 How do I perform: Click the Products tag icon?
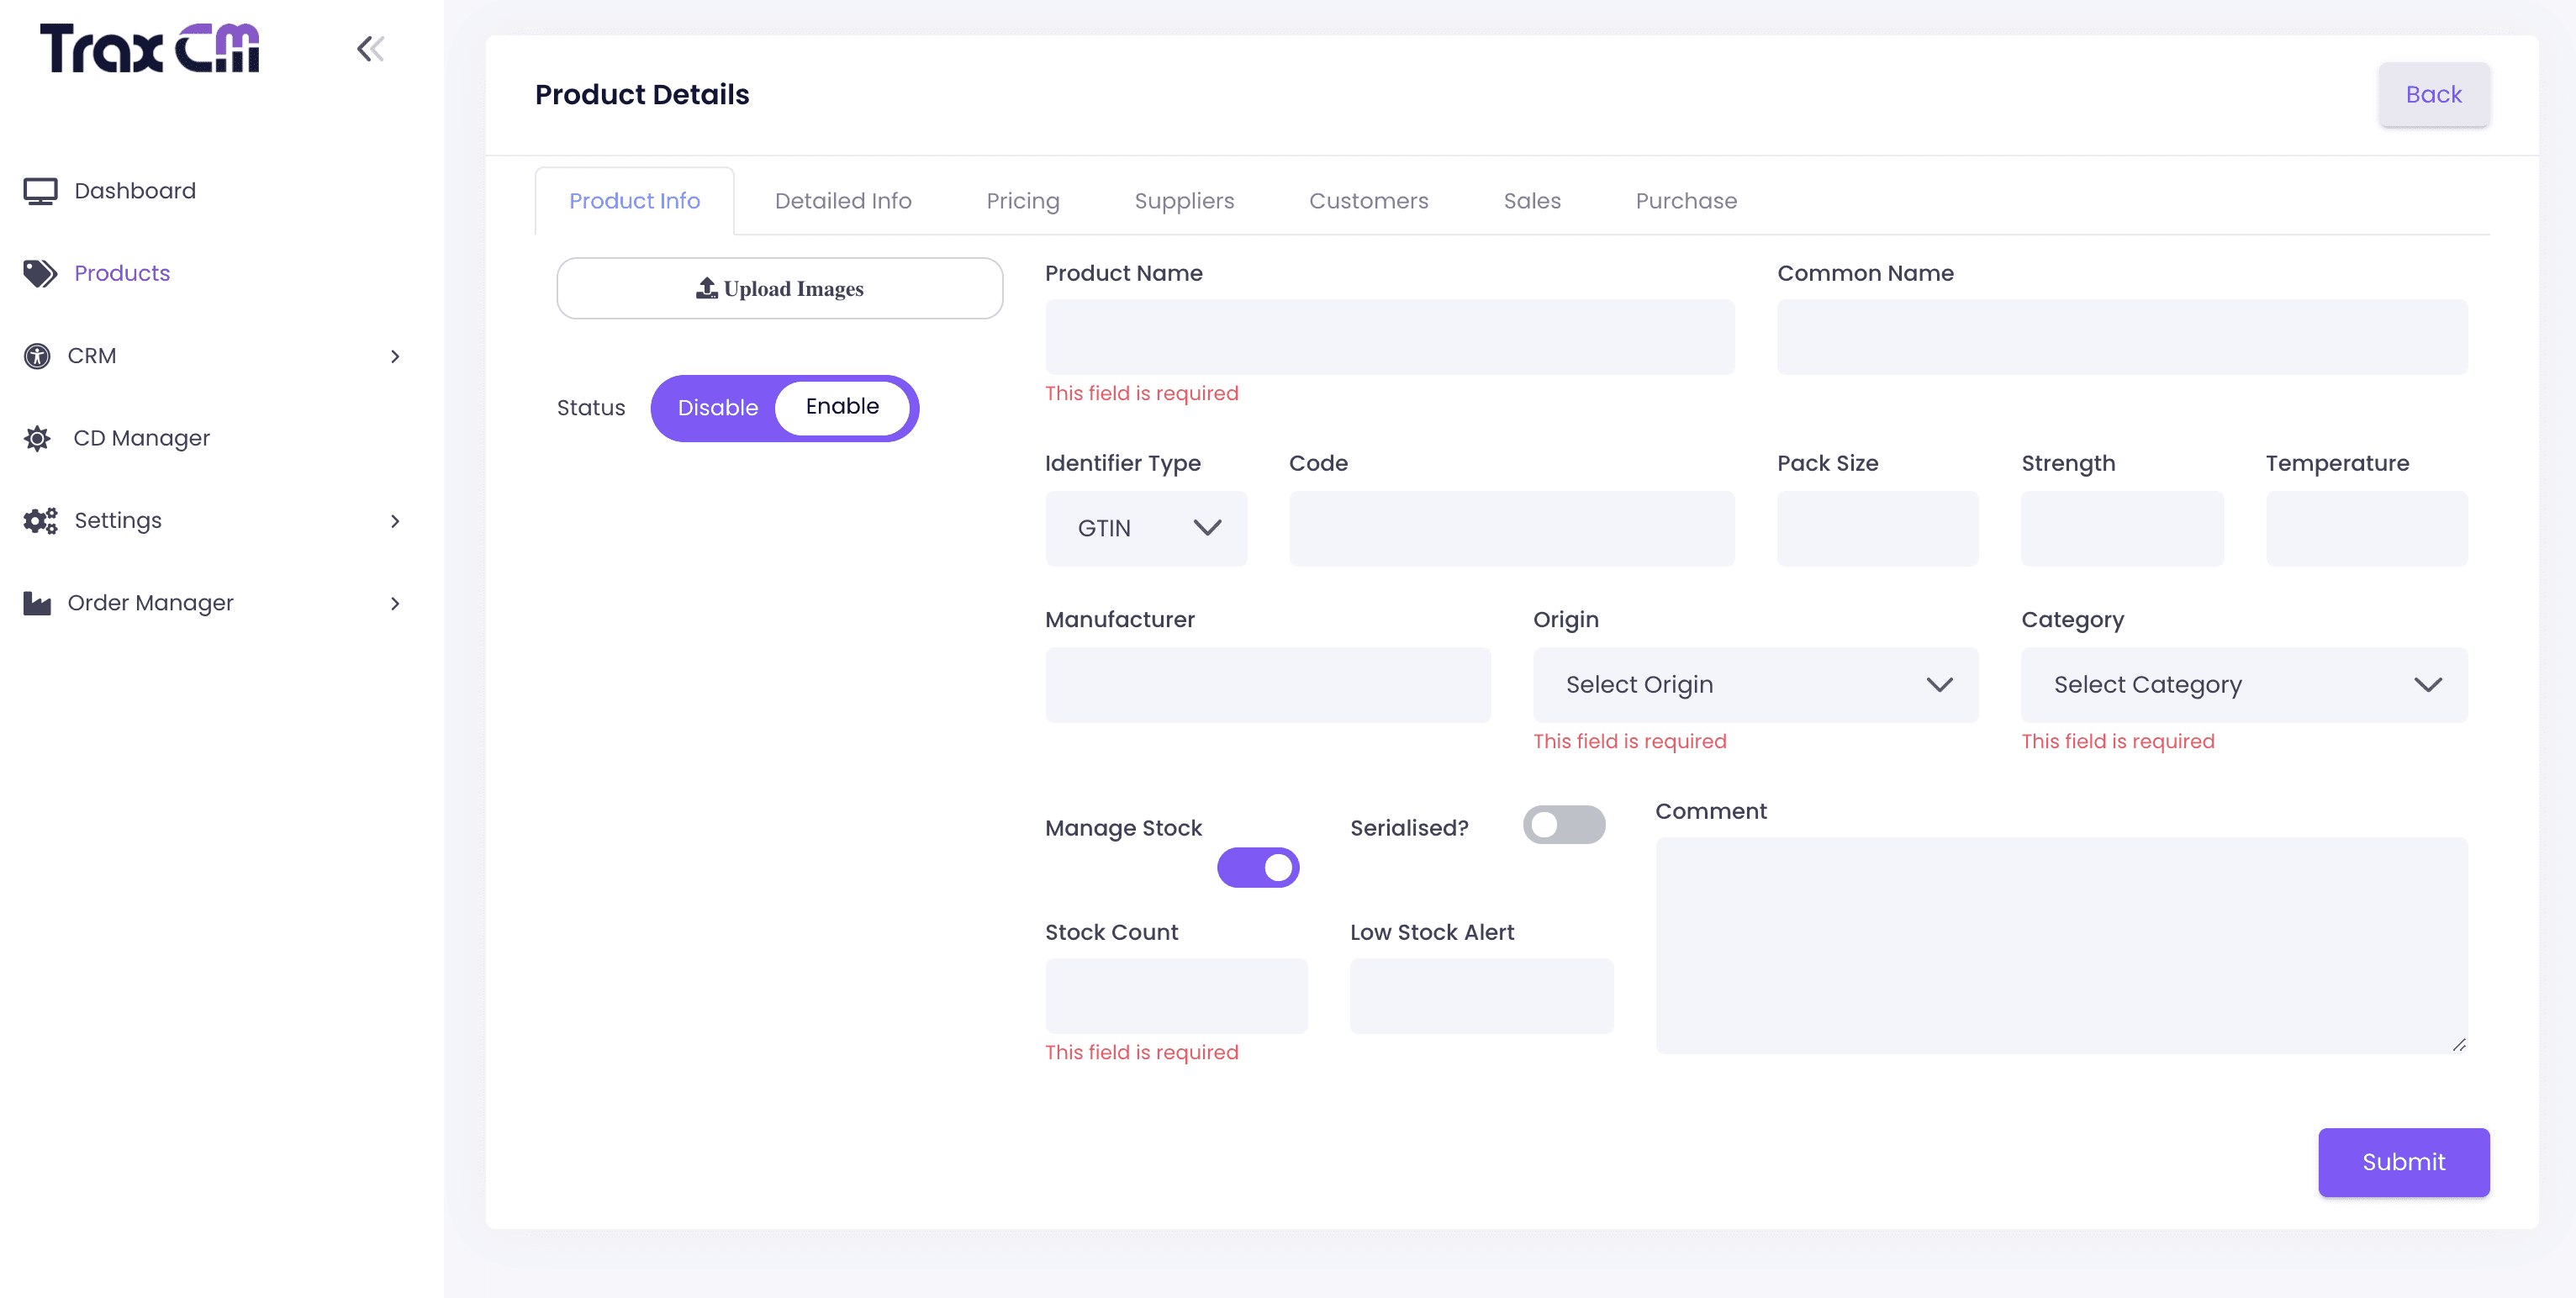(40, 273)
